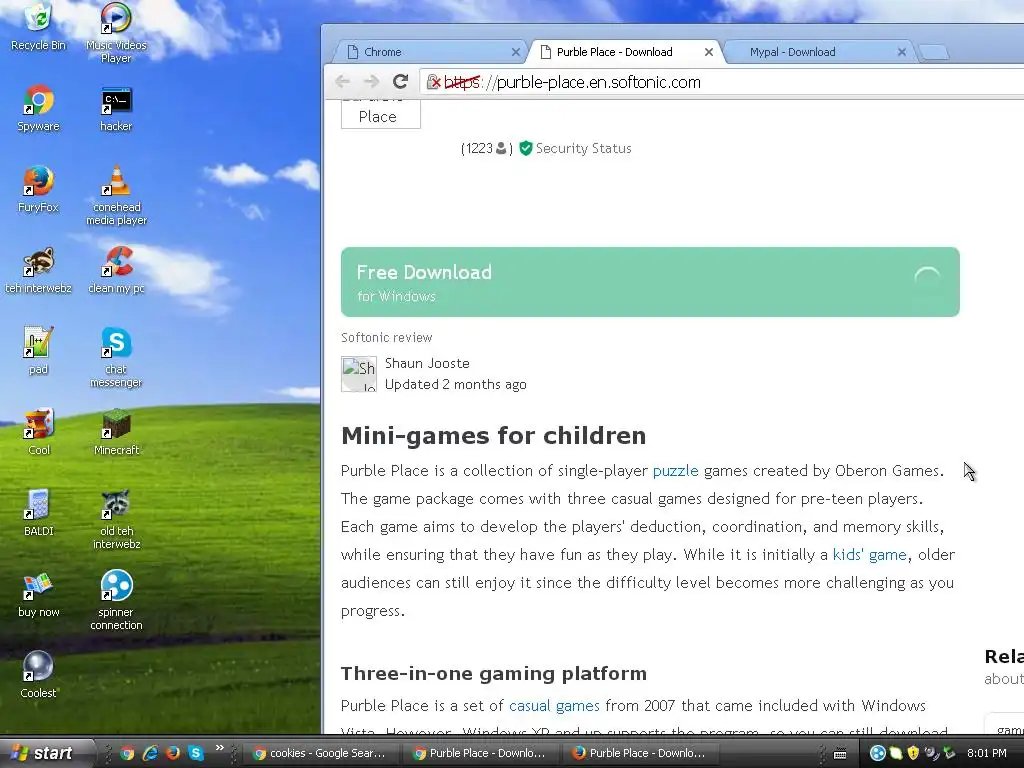Launch FuryFox desktop shortcut
Viewport: 1024px width, 768px height.
(x=39, y=189)
